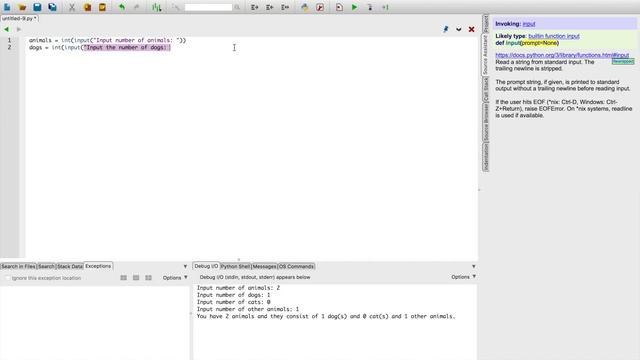The width and height of the screenshot is (640, 360).
Task: Open the Messages tab
Action: pos(264,267)
